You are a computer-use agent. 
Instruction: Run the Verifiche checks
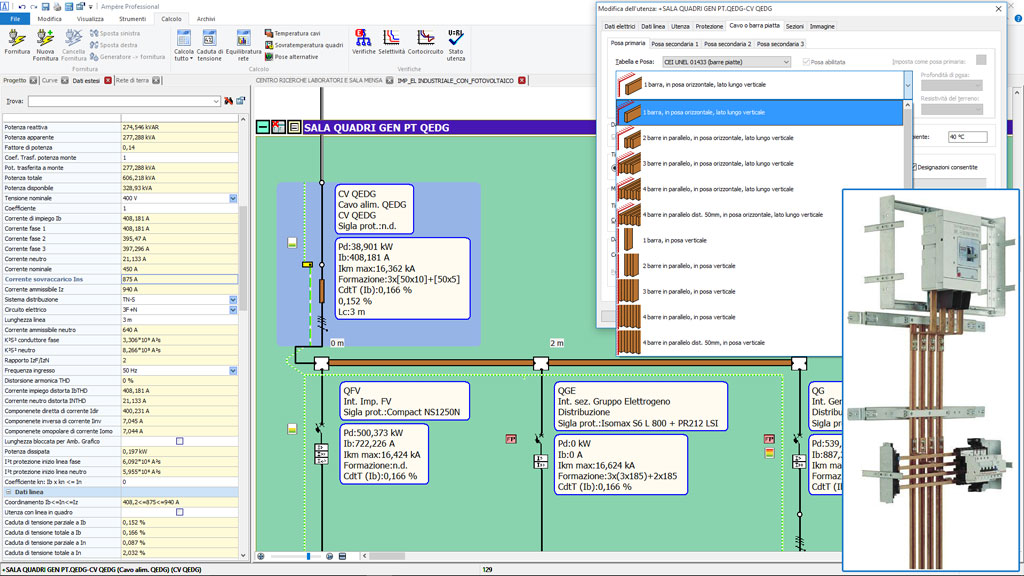pyautogui.click(x=364, y=41)
